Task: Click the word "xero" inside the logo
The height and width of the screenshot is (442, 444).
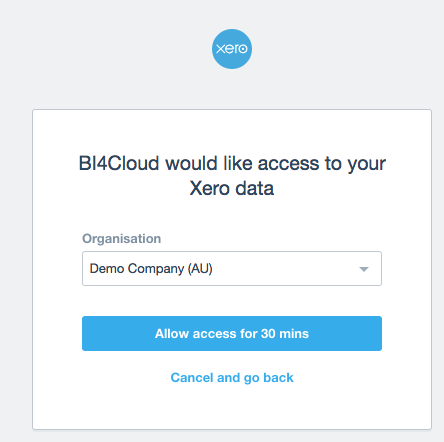Action: pyautogui.click(x=232, y=49)
